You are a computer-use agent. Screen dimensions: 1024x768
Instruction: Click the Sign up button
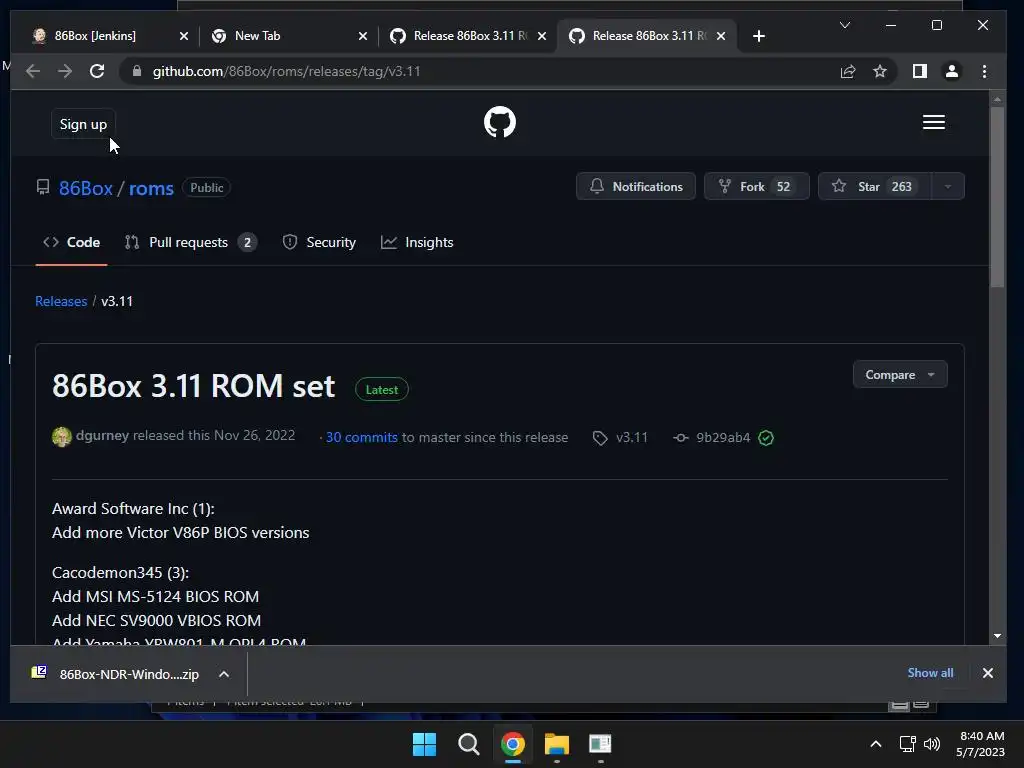point(83,124)
